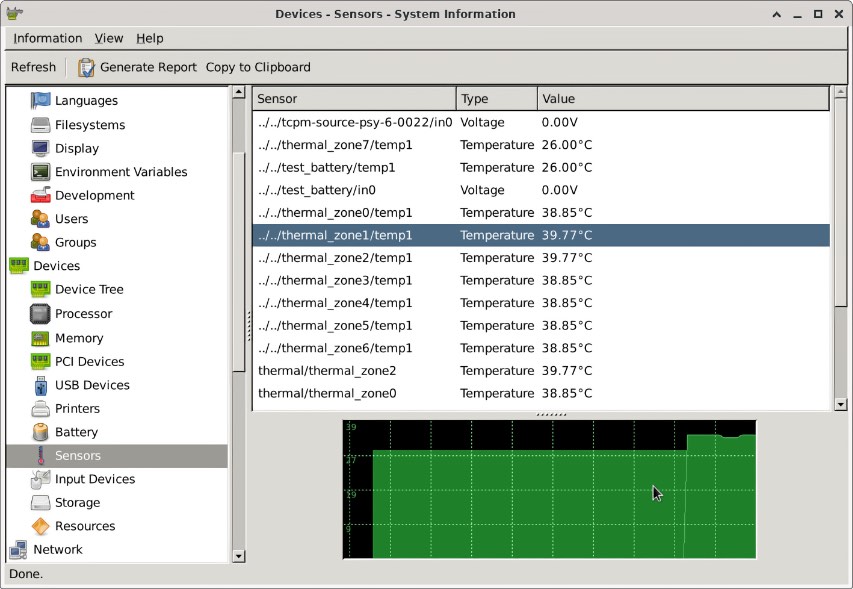This screenshot has height=589, width=853.
Task: Click sensor list scrollbar down arrow
Action: (840, 404)
